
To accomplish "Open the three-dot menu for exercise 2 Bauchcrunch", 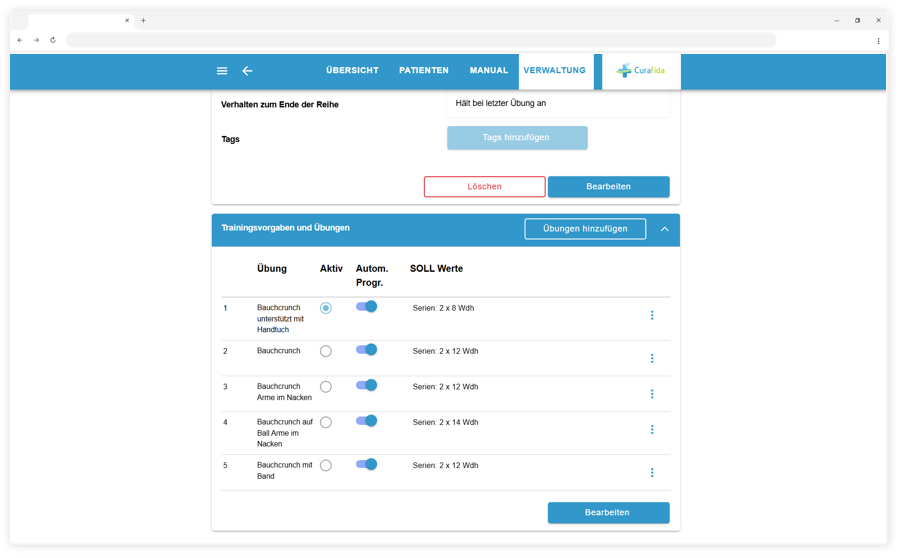I will (652, 358).
